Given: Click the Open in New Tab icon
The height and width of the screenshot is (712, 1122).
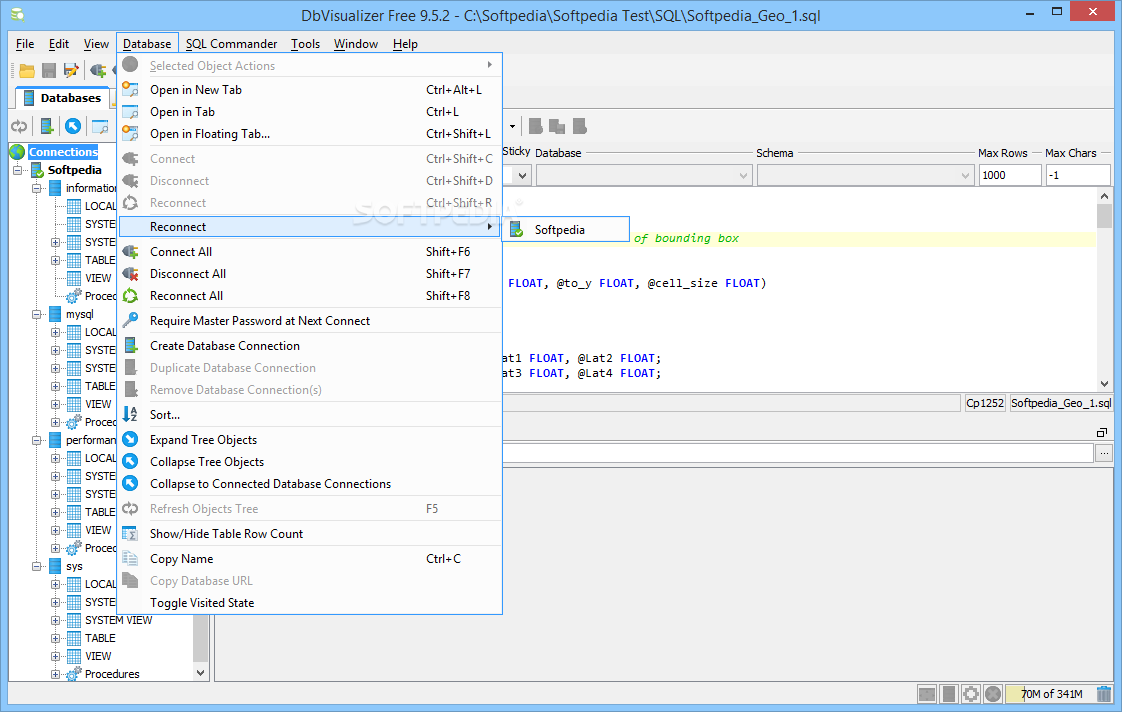Looking at the screenshot, I should (x=130, y=89).
